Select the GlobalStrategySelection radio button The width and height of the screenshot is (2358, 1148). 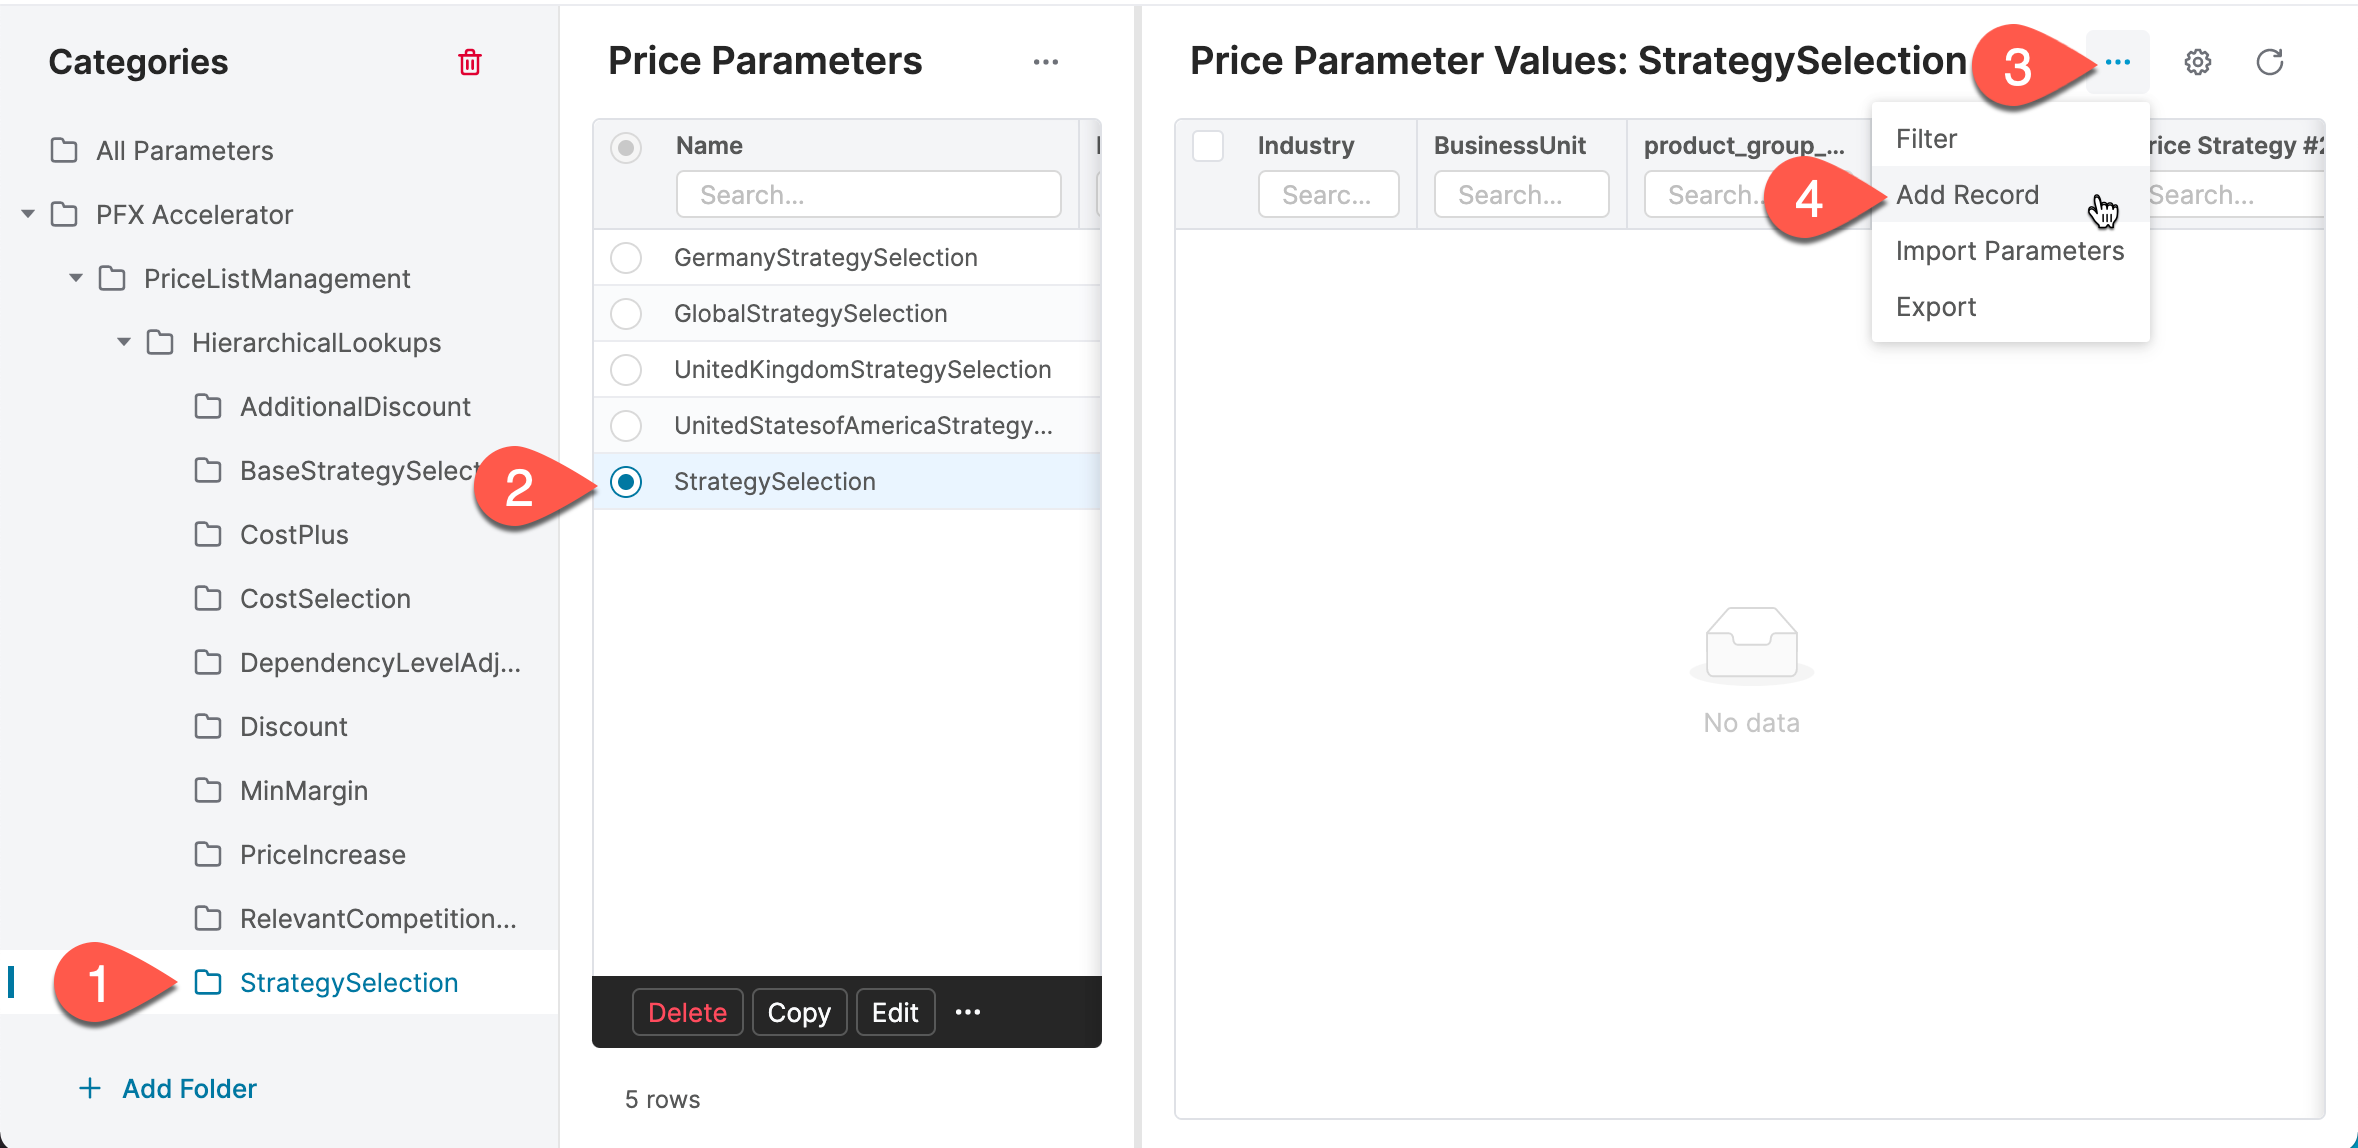click(x=626, y=314)
